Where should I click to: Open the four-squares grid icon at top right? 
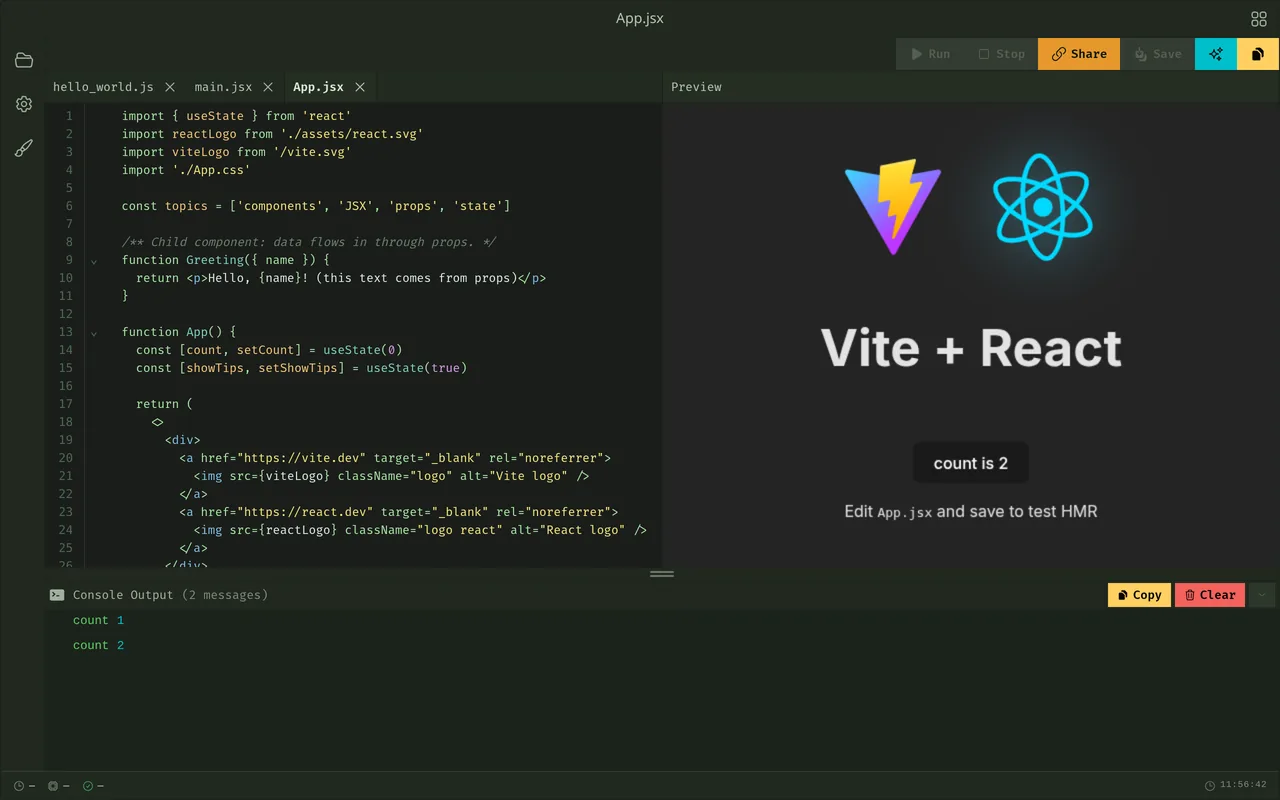[x=1259, y=19]
